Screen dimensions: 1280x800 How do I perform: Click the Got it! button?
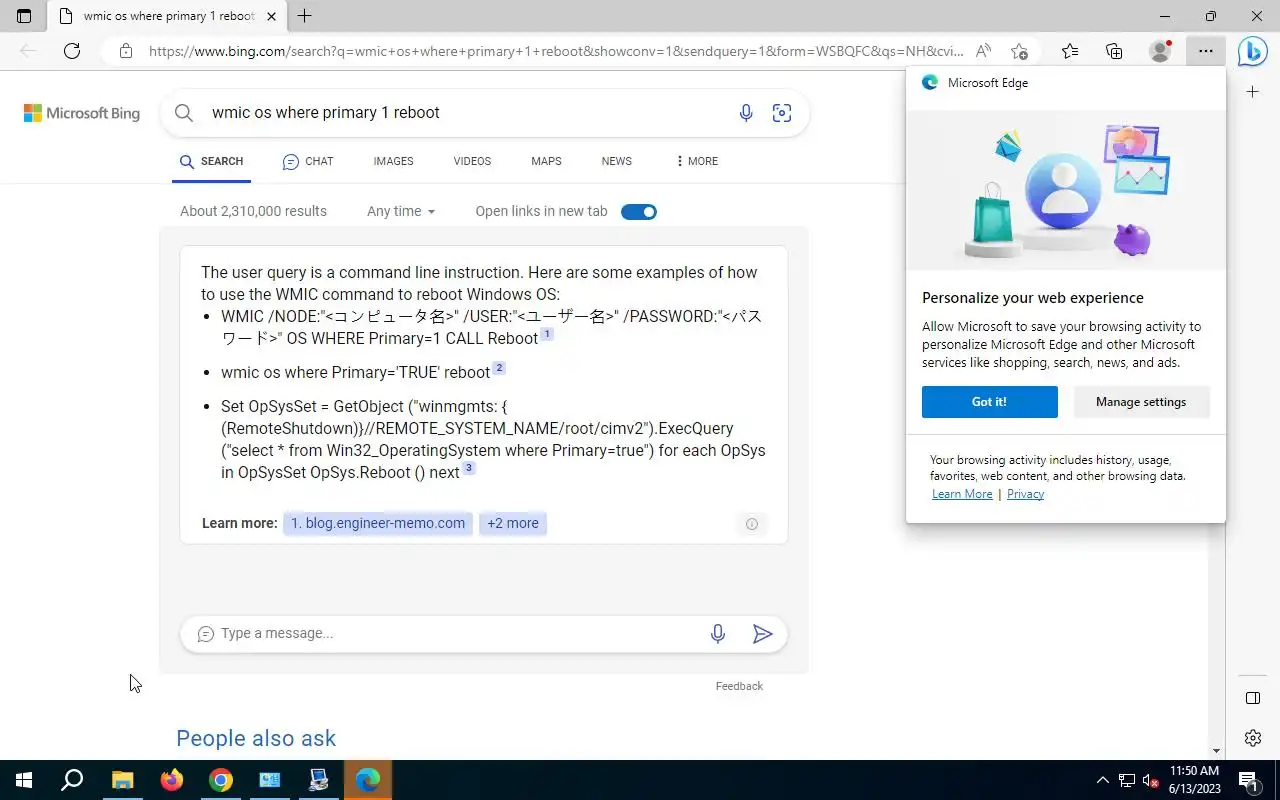(x=990, y=402)
